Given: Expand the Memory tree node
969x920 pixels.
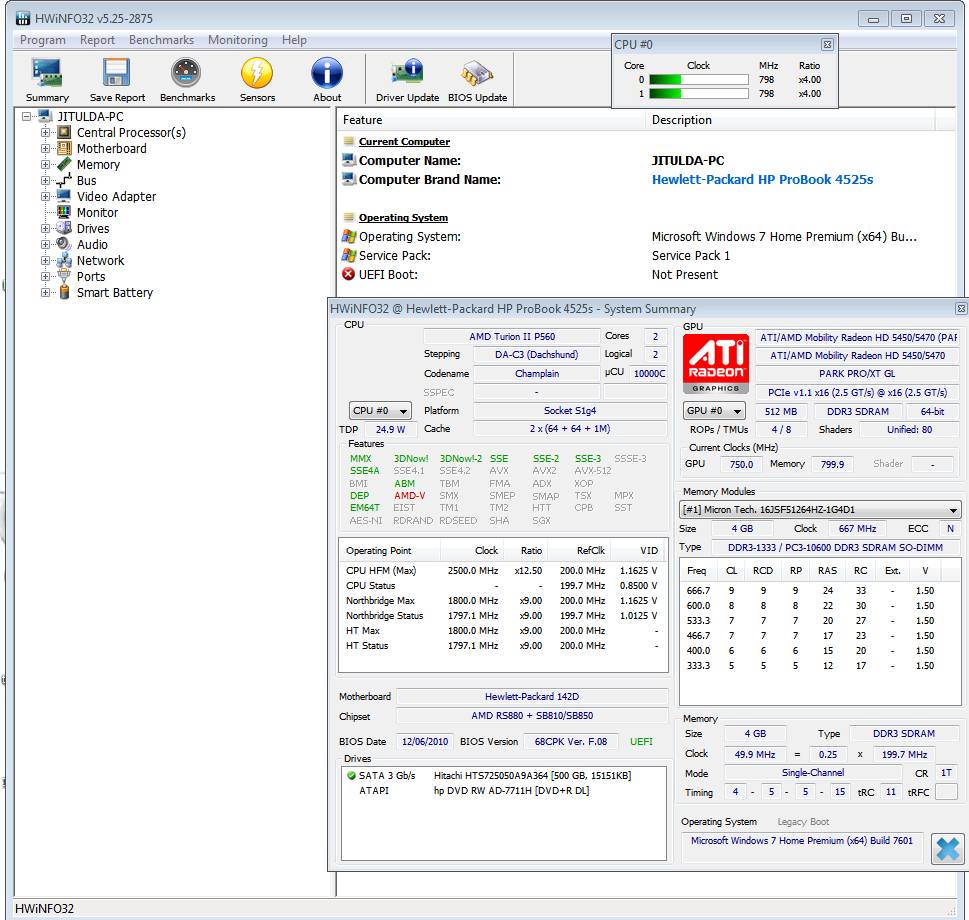Looking at the screenshot, I should 45,164.
